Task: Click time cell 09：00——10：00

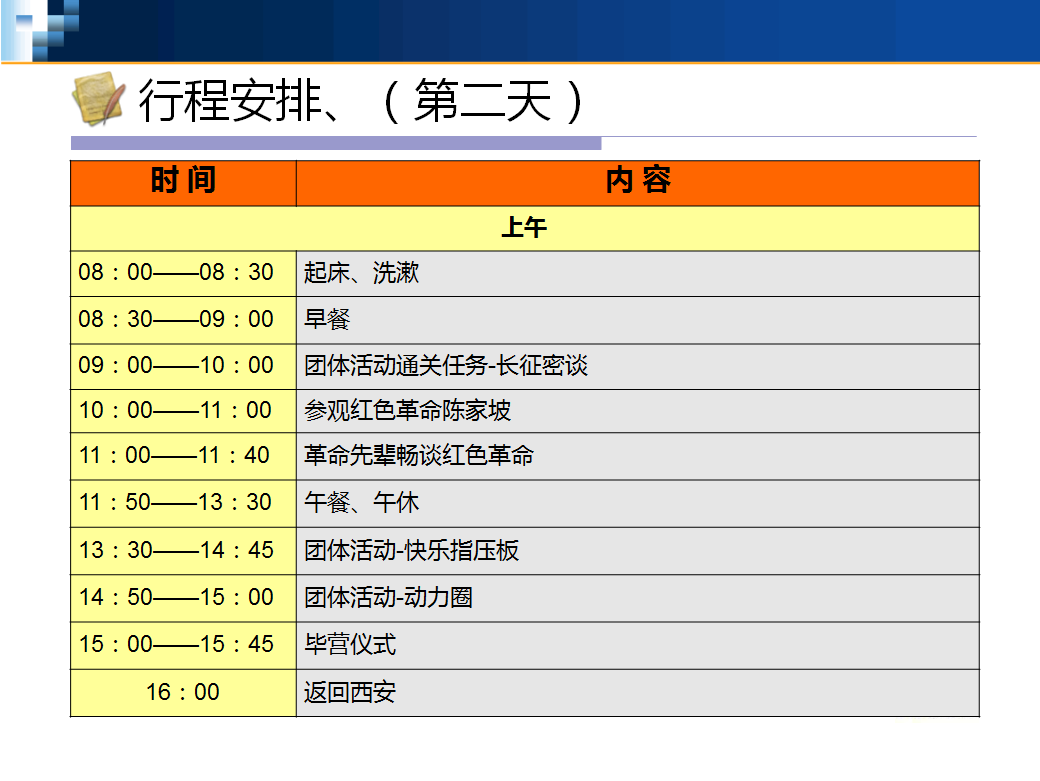Action: pyautogui.click(x=184, y=367)
